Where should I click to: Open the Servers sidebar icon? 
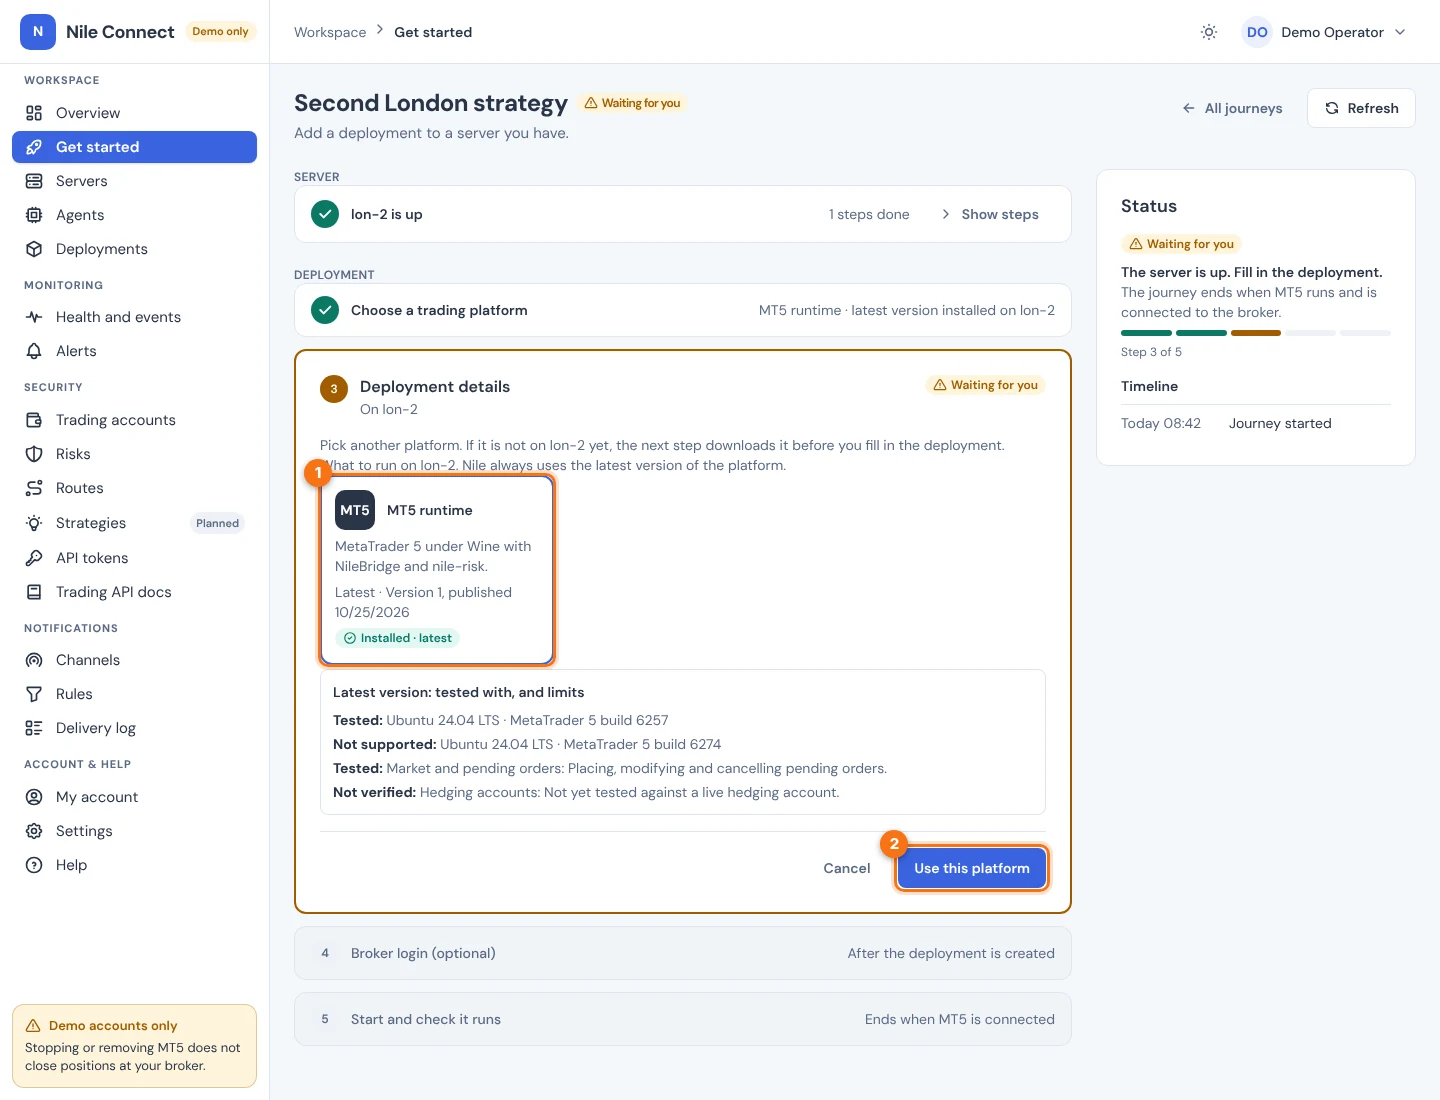pos(34,181)
